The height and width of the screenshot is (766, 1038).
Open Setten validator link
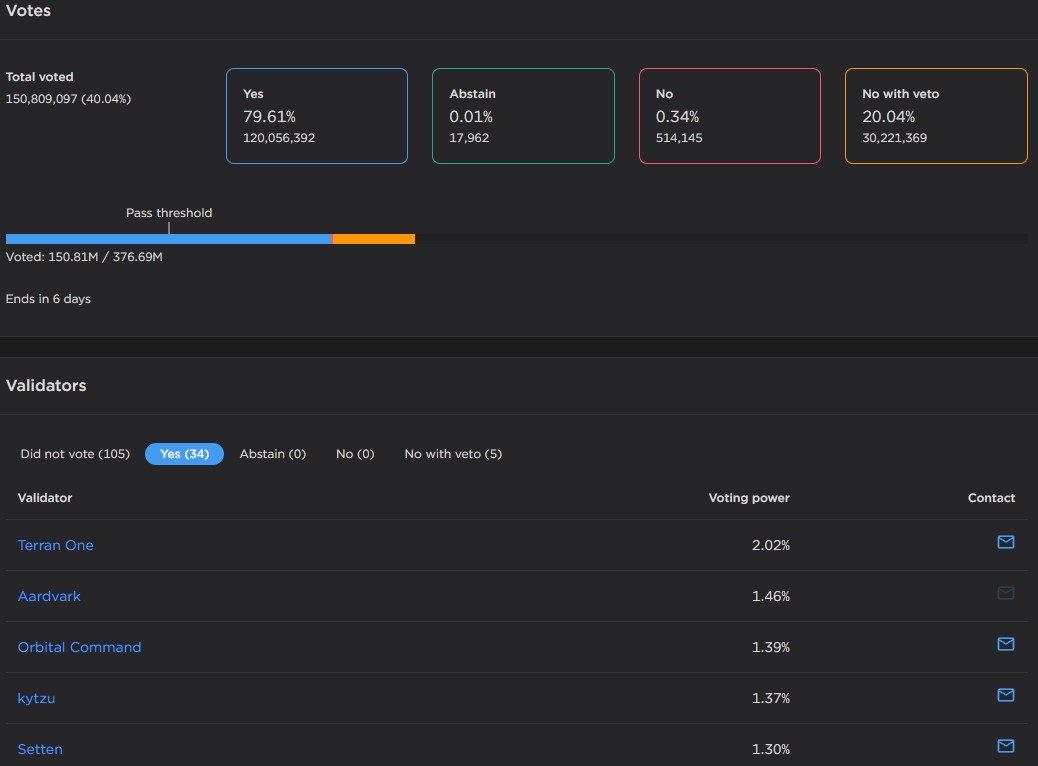pyautogui.click(x=40, y=749)
